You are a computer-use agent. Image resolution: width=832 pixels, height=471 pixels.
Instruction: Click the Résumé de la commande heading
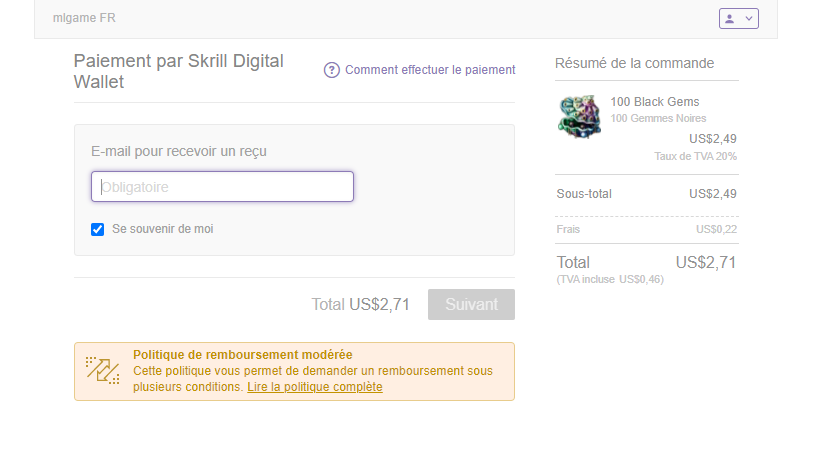coord(634,63)
